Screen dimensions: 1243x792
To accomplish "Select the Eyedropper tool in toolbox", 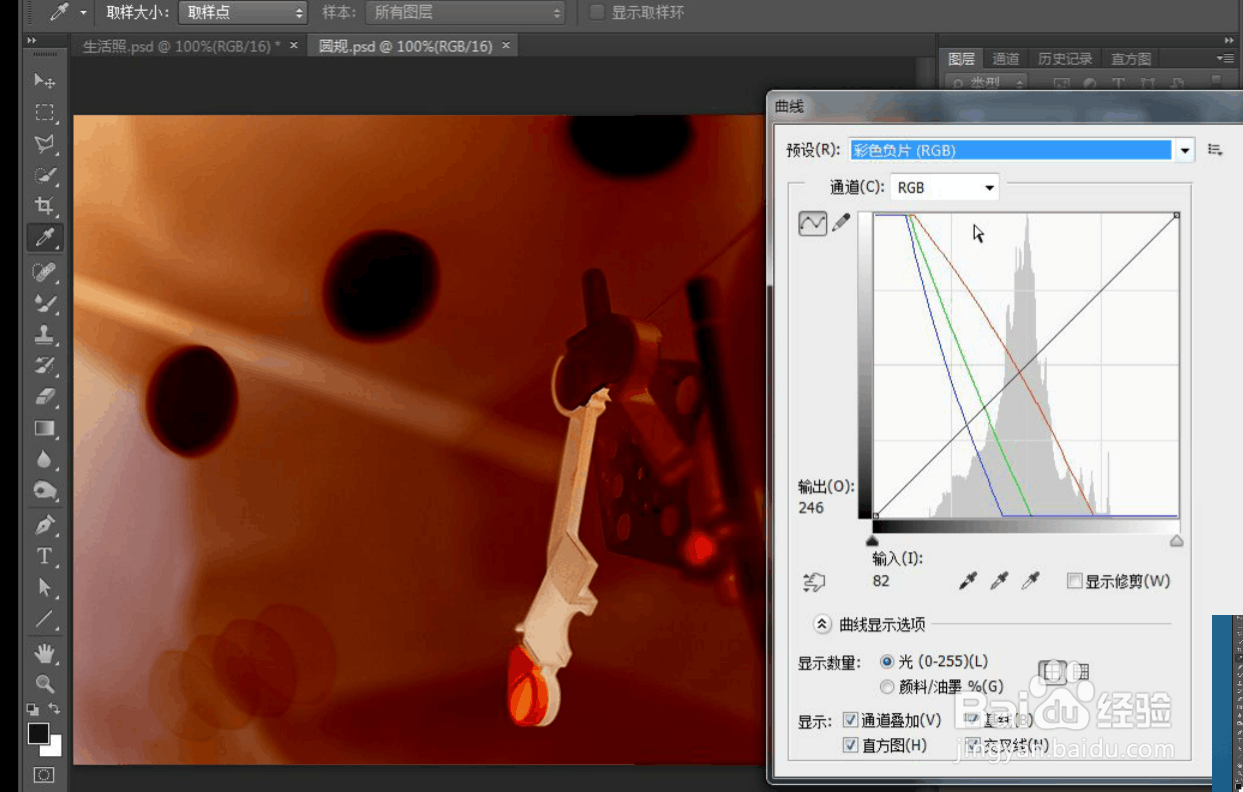I will click(x=44, y=238).
